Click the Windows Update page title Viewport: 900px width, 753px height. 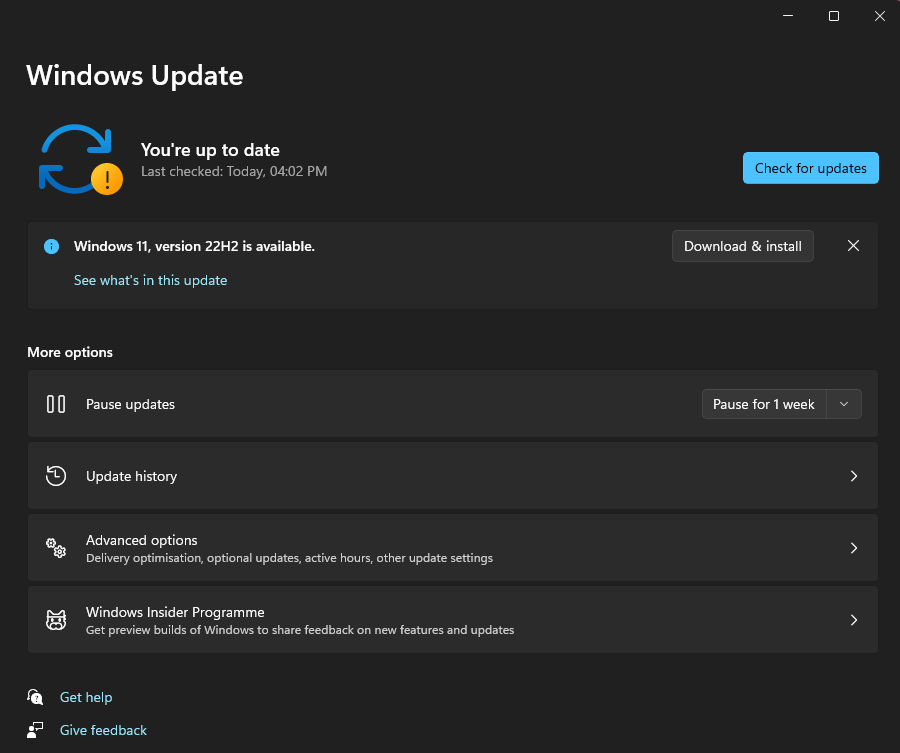[135, 75]
